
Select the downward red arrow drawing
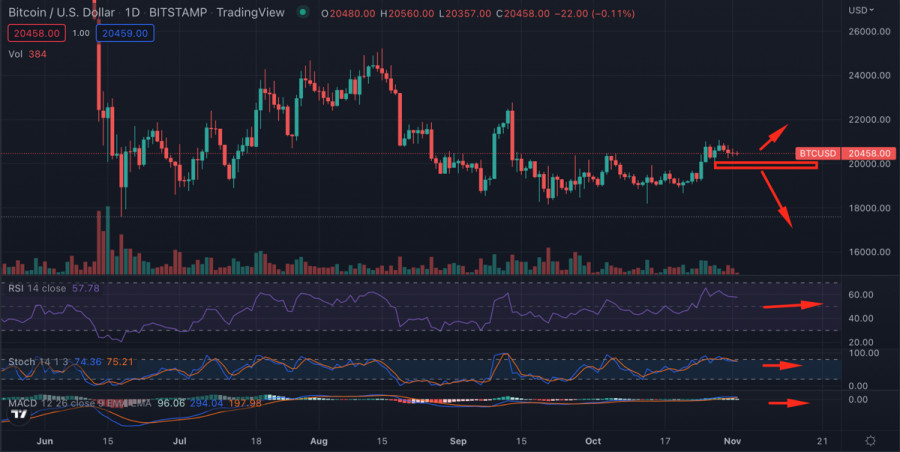click(777, 198)
